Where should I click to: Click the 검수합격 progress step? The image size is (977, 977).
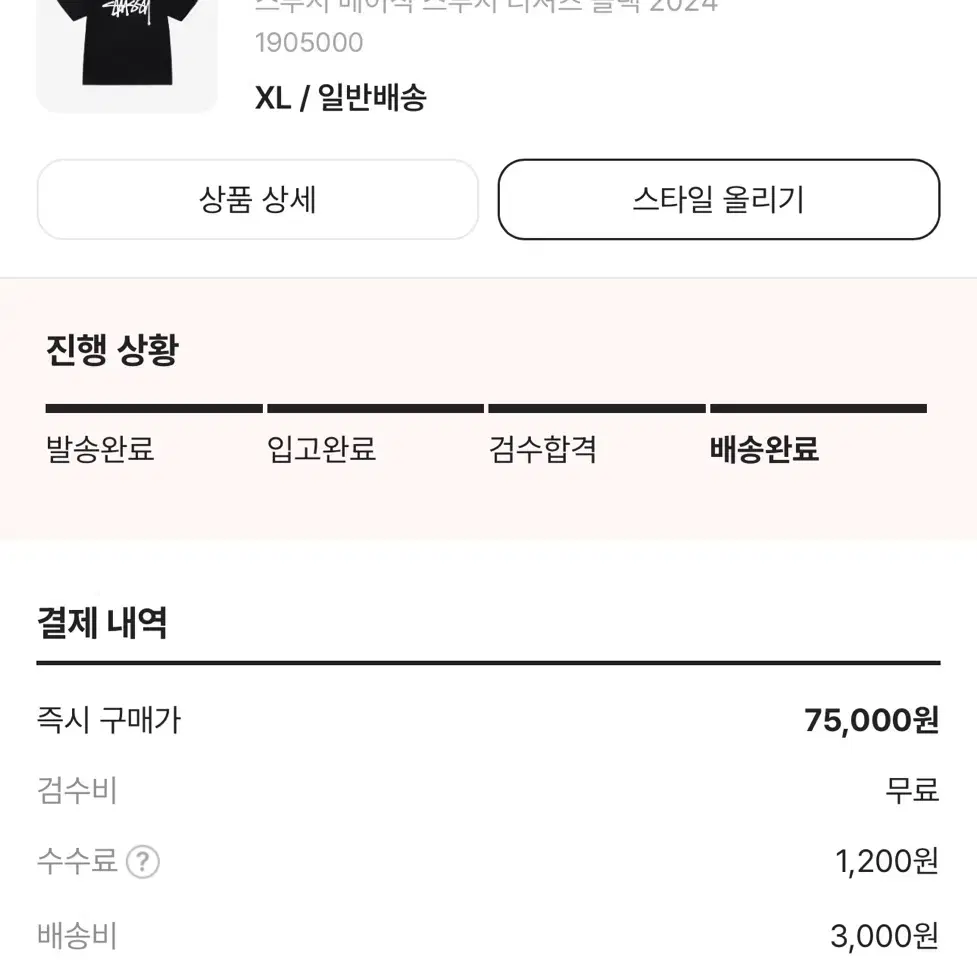pos(543,449)
